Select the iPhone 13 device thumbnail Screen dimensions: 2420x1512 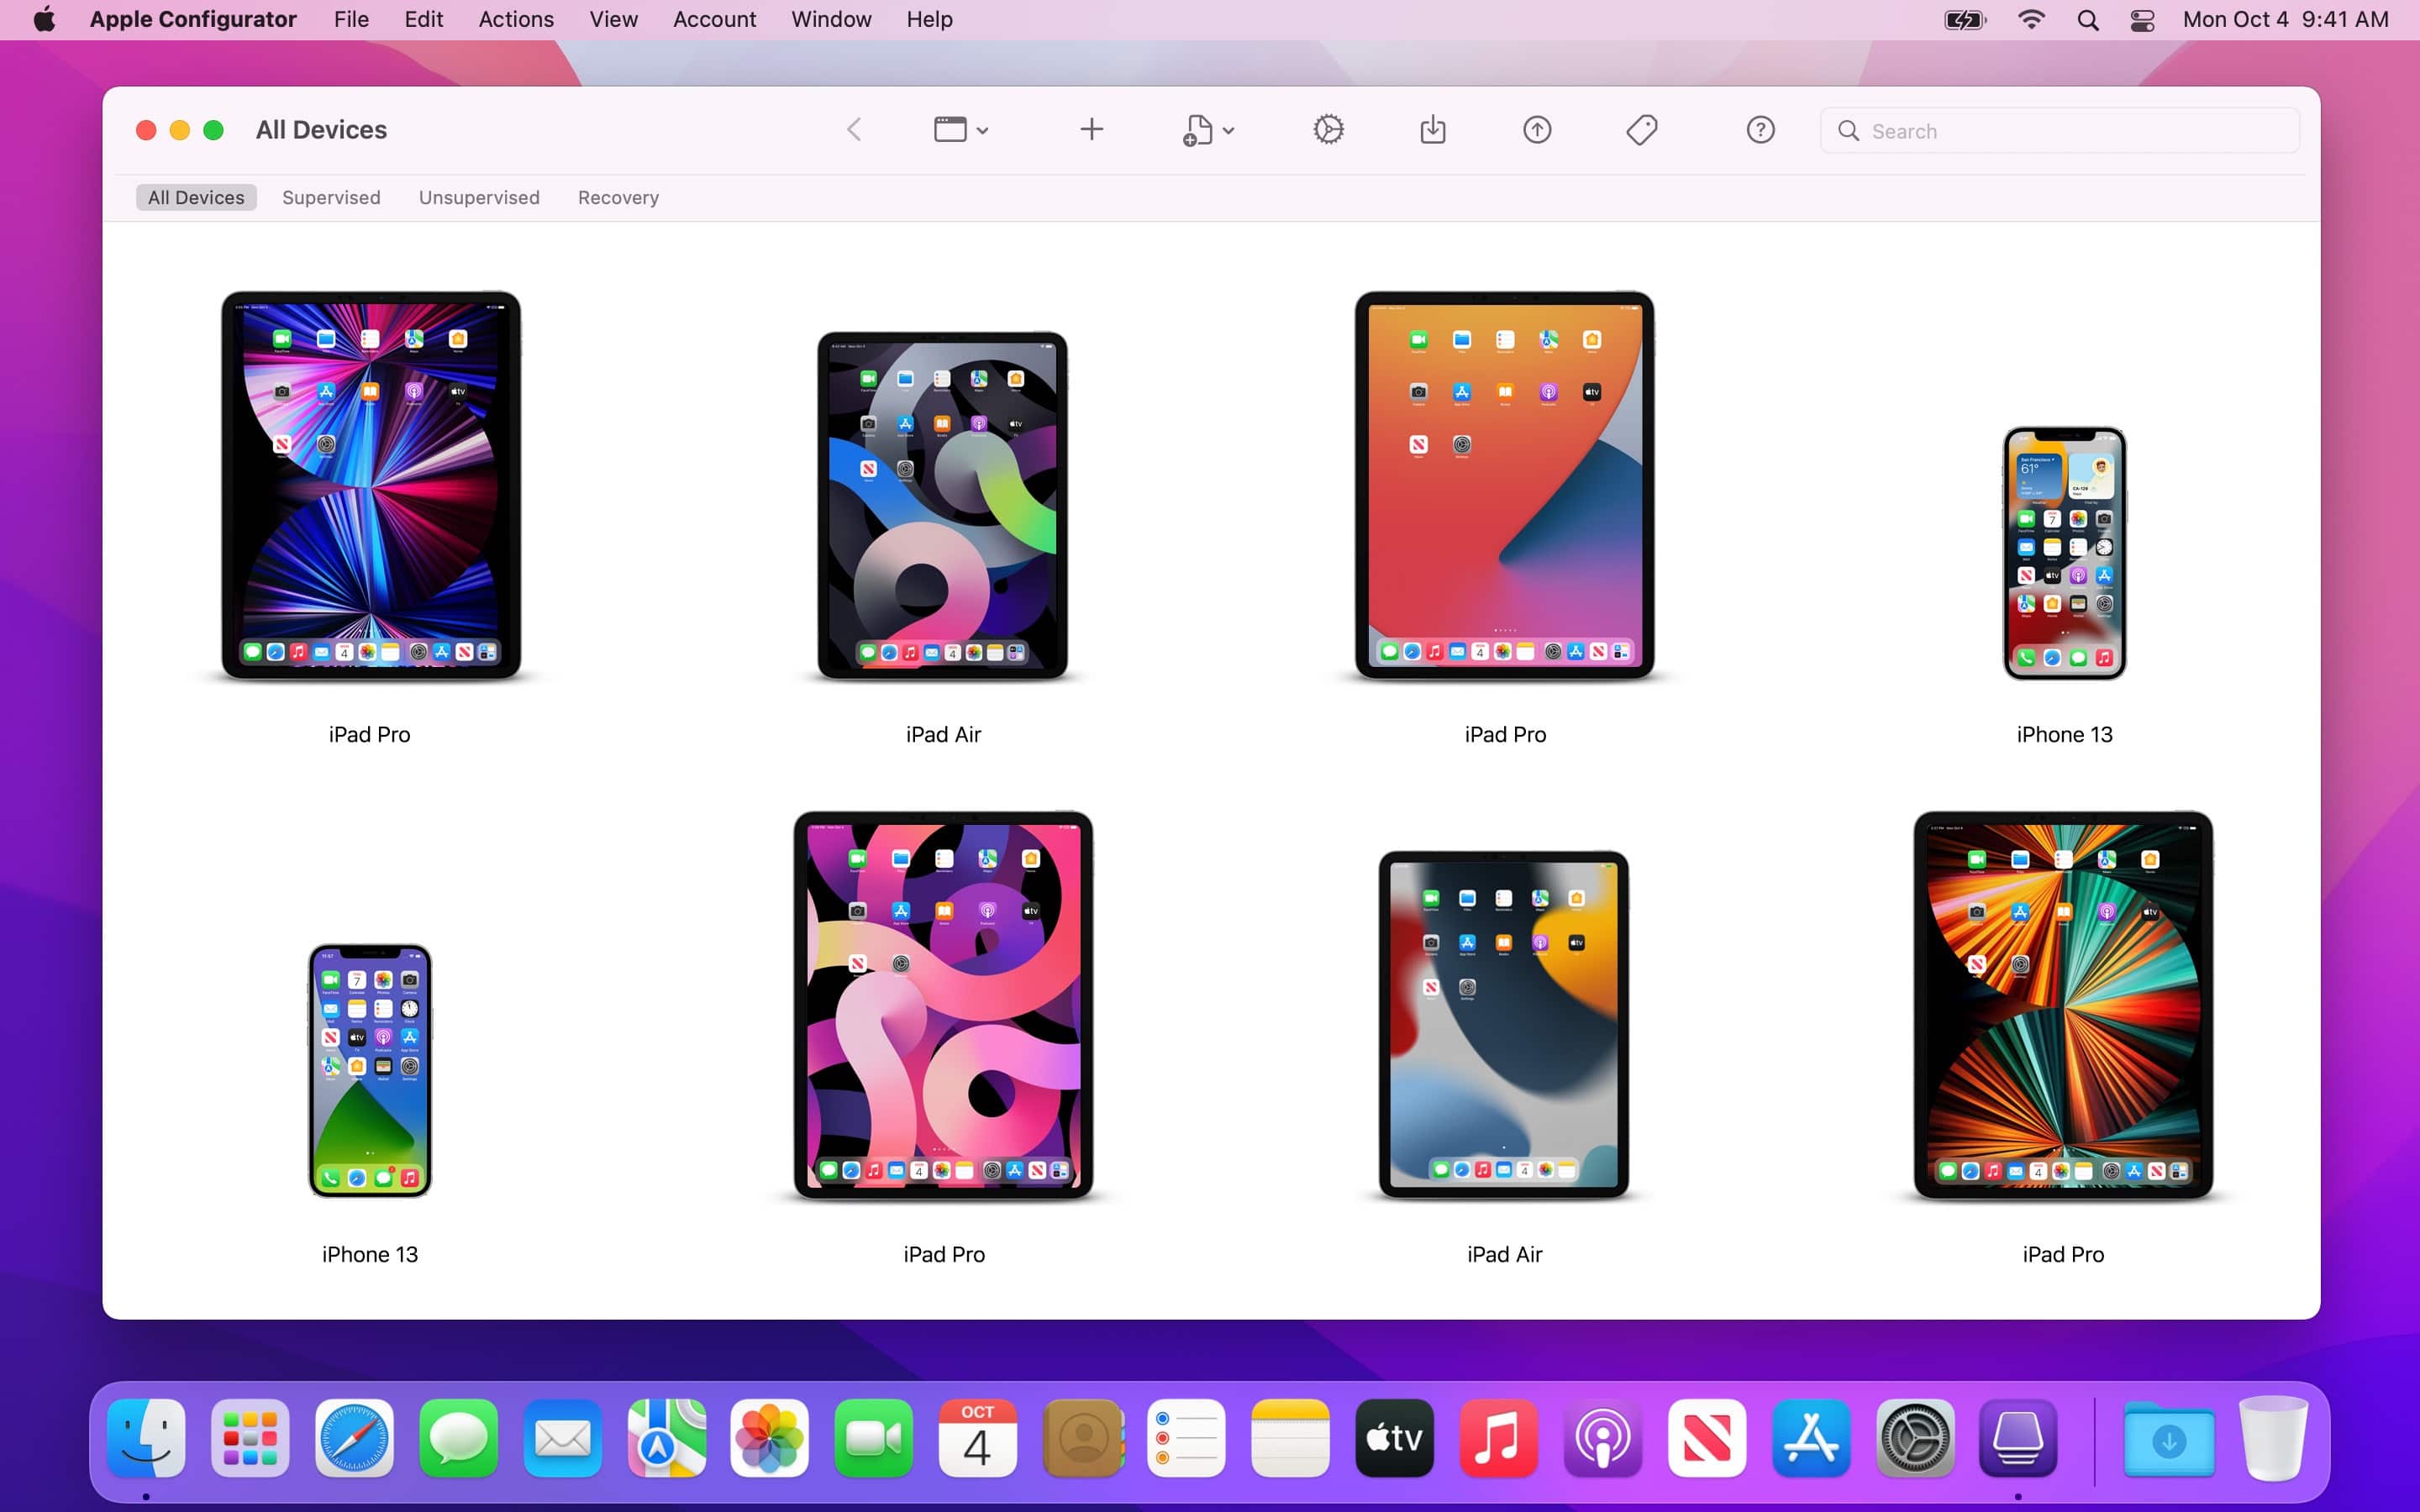pos(2062,553)
